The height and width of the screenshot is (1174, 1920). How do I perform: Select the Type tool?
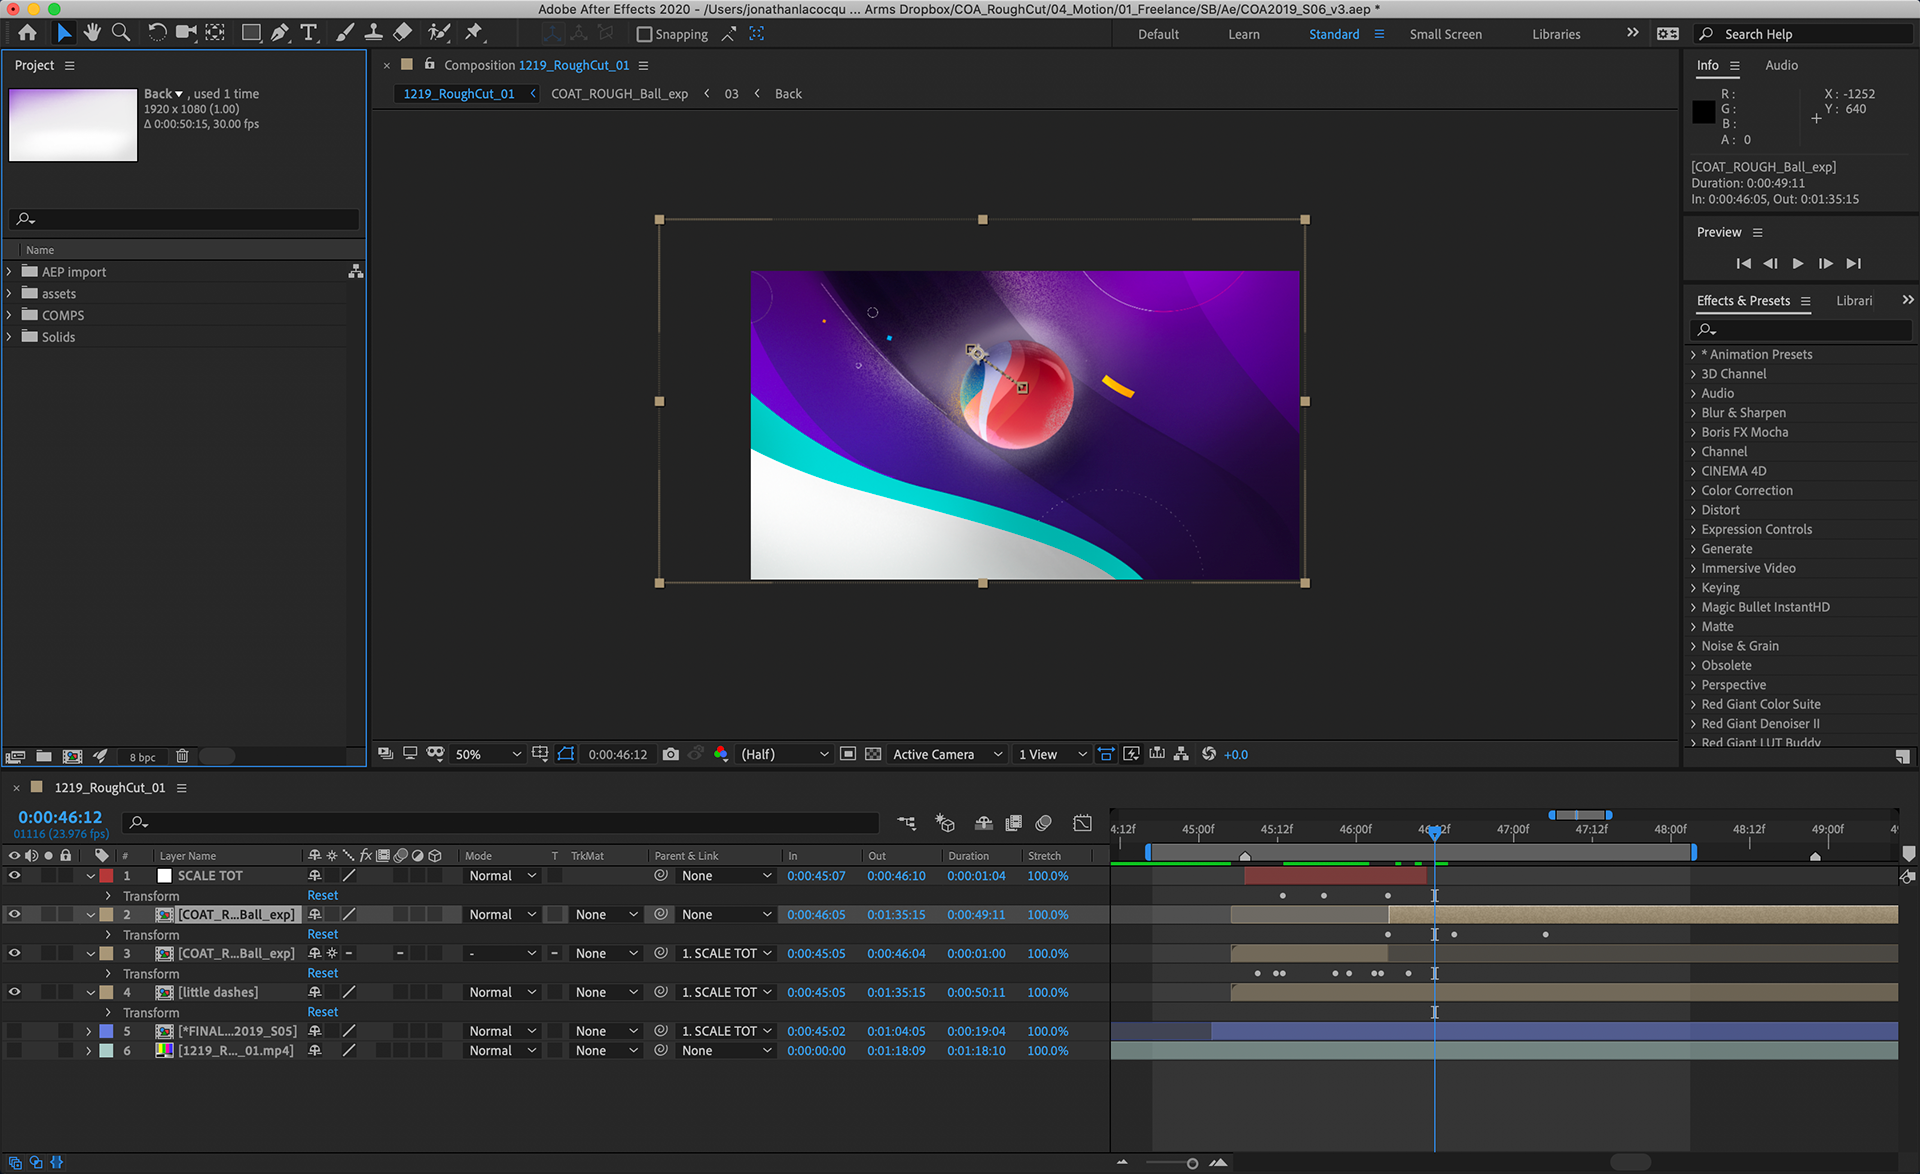coord(309,33)
